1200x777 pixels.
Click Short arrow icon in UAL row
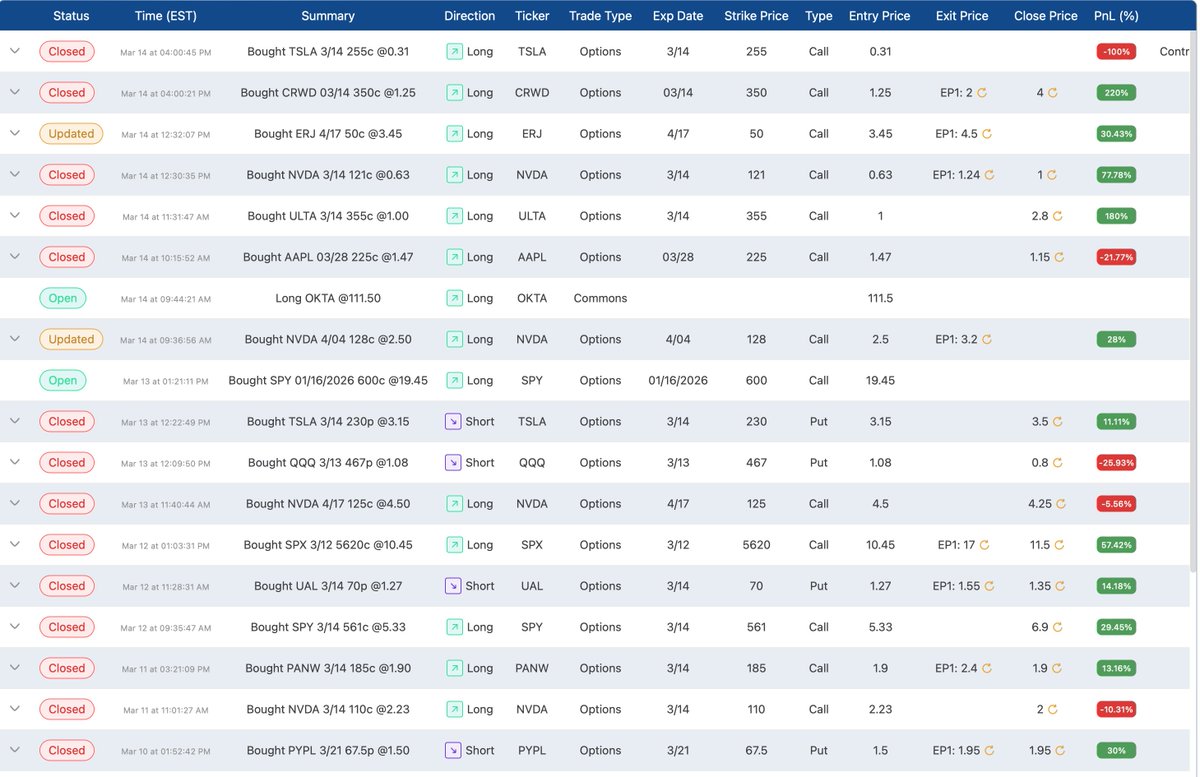[x=453, y=586]
